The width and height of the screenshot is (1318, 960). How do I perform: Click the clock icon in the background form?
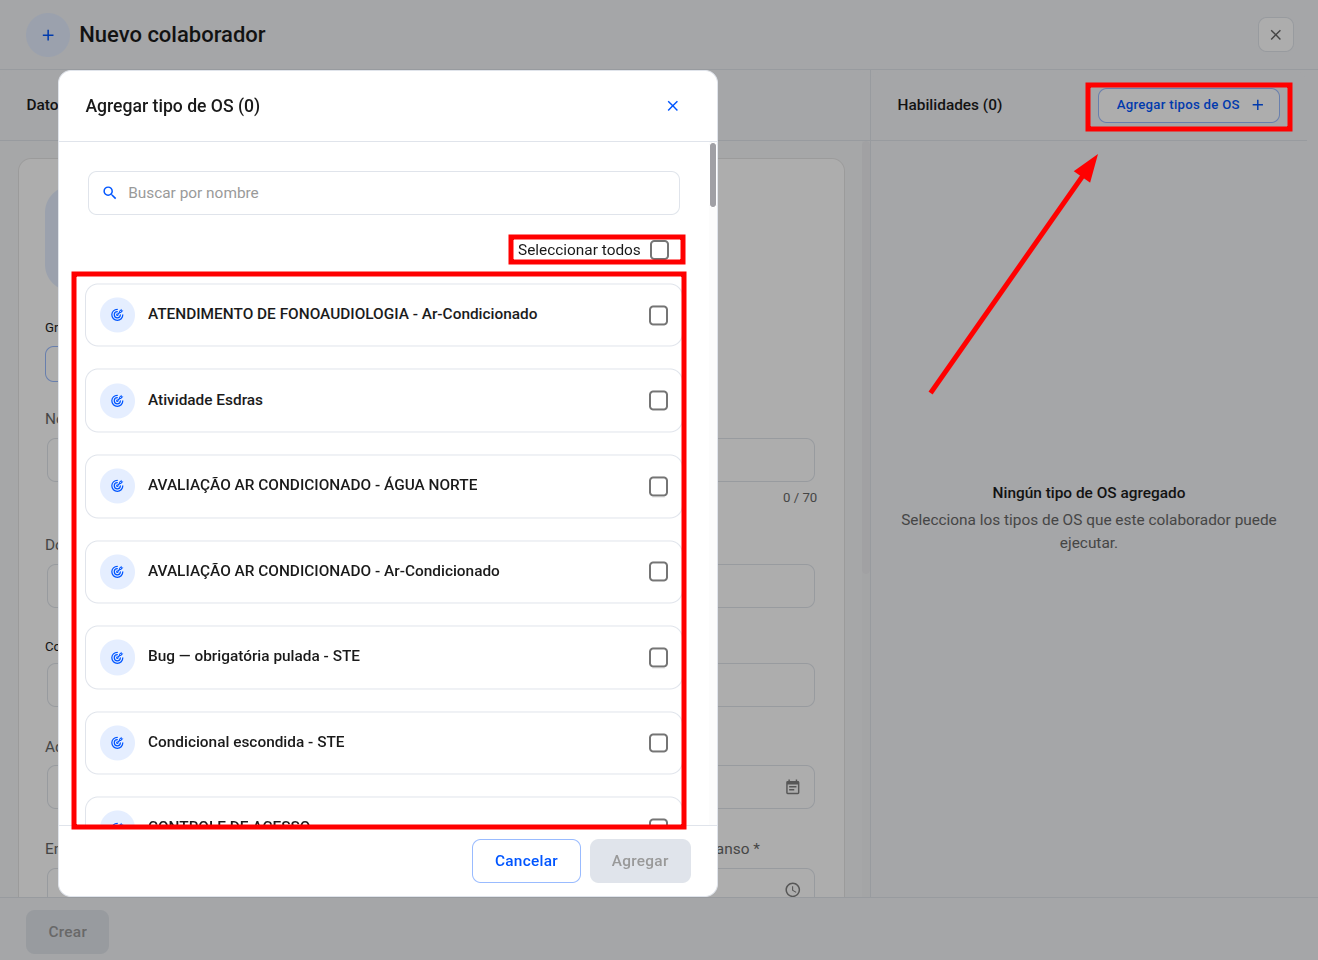793,889
